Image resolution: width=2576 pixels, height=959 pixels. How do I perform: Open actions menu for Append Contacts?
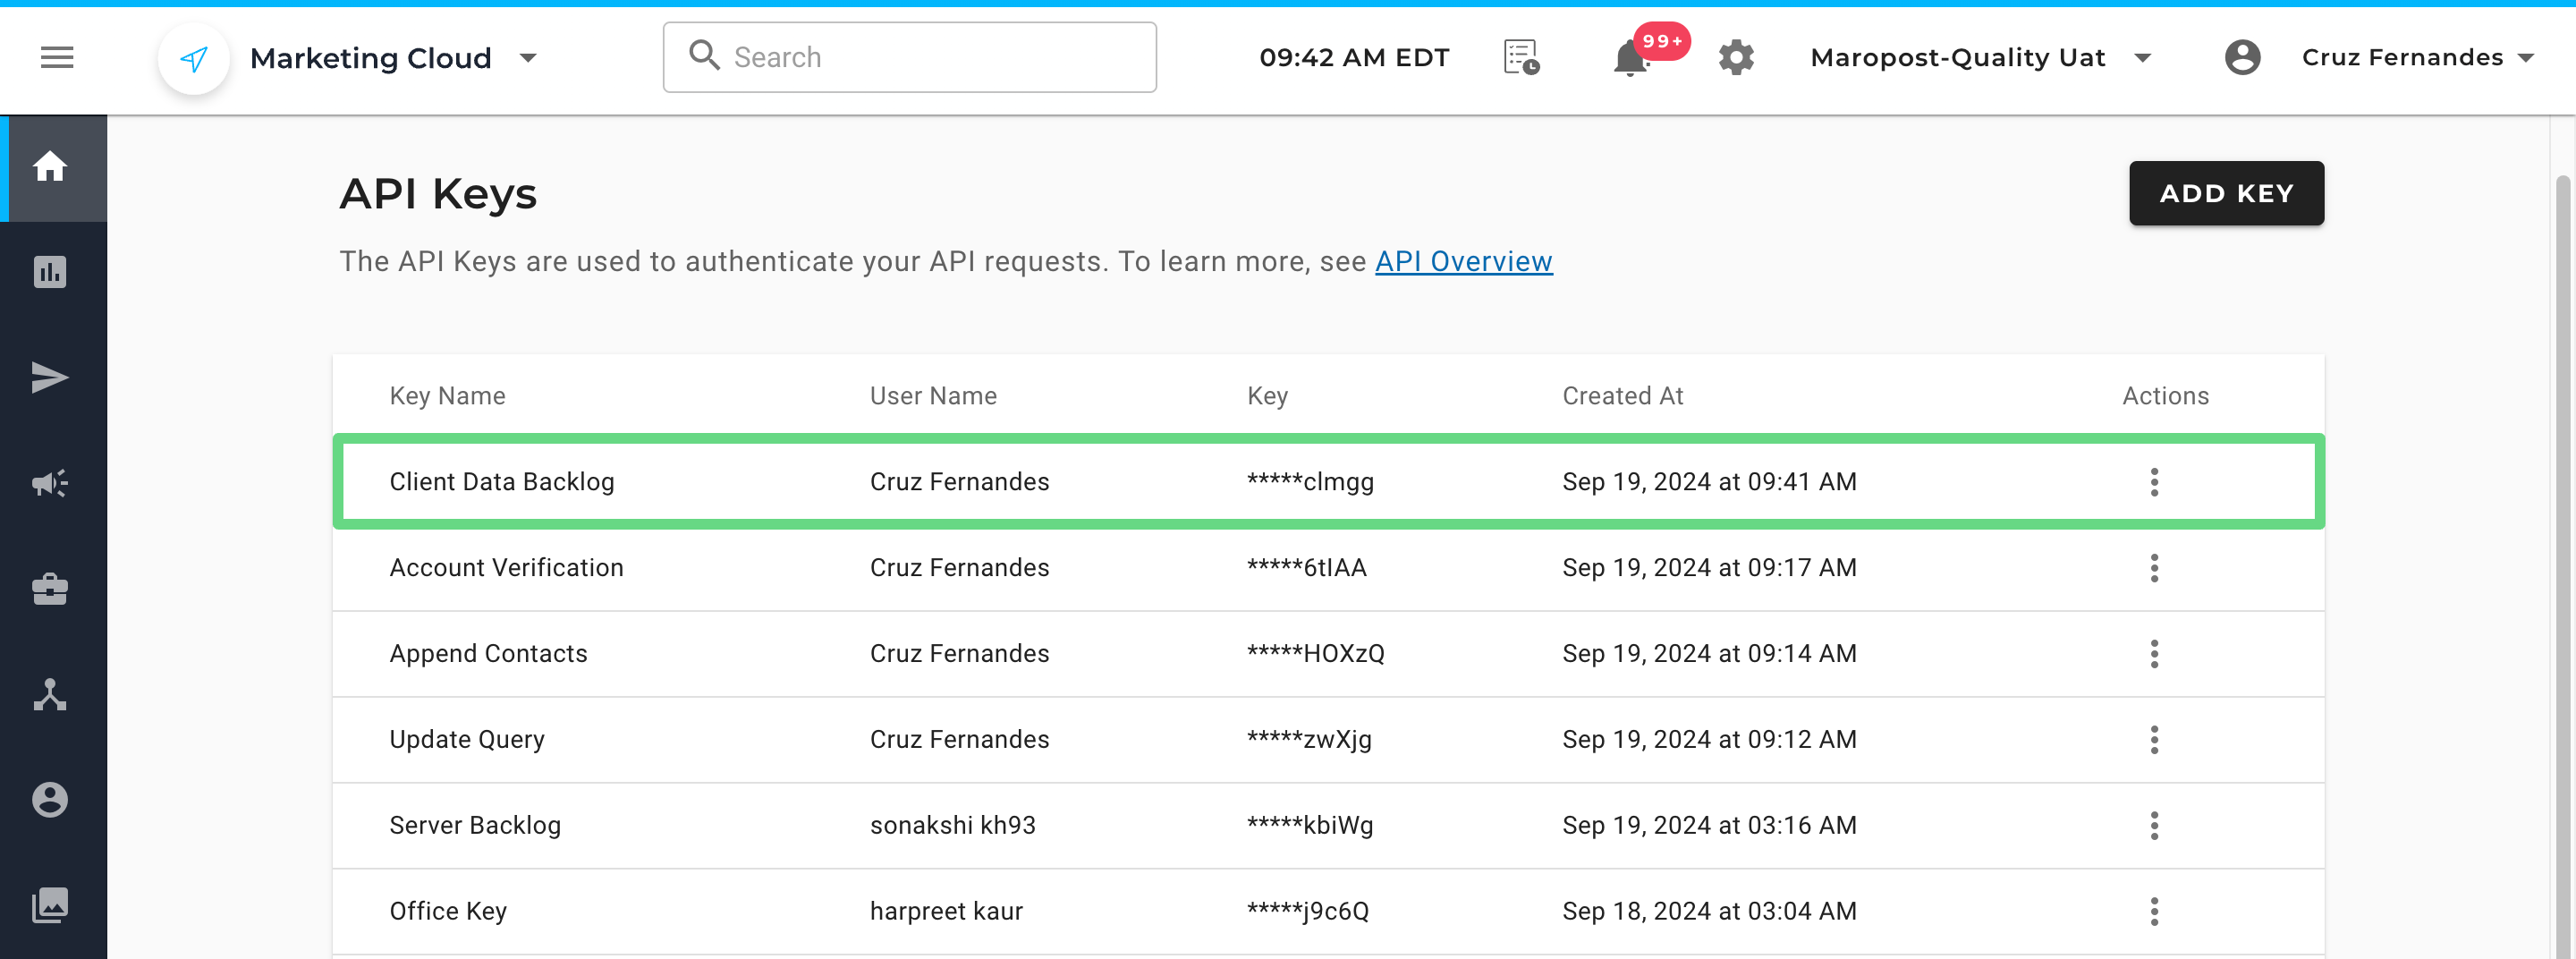[x=2154, y=654]
